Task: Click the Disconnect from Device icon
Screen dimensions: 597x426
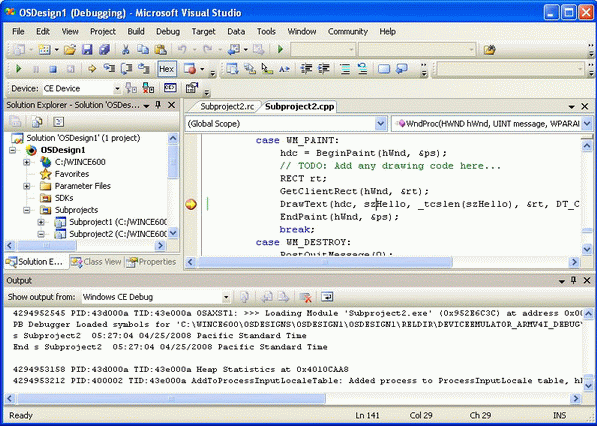Action: (148, 88)
